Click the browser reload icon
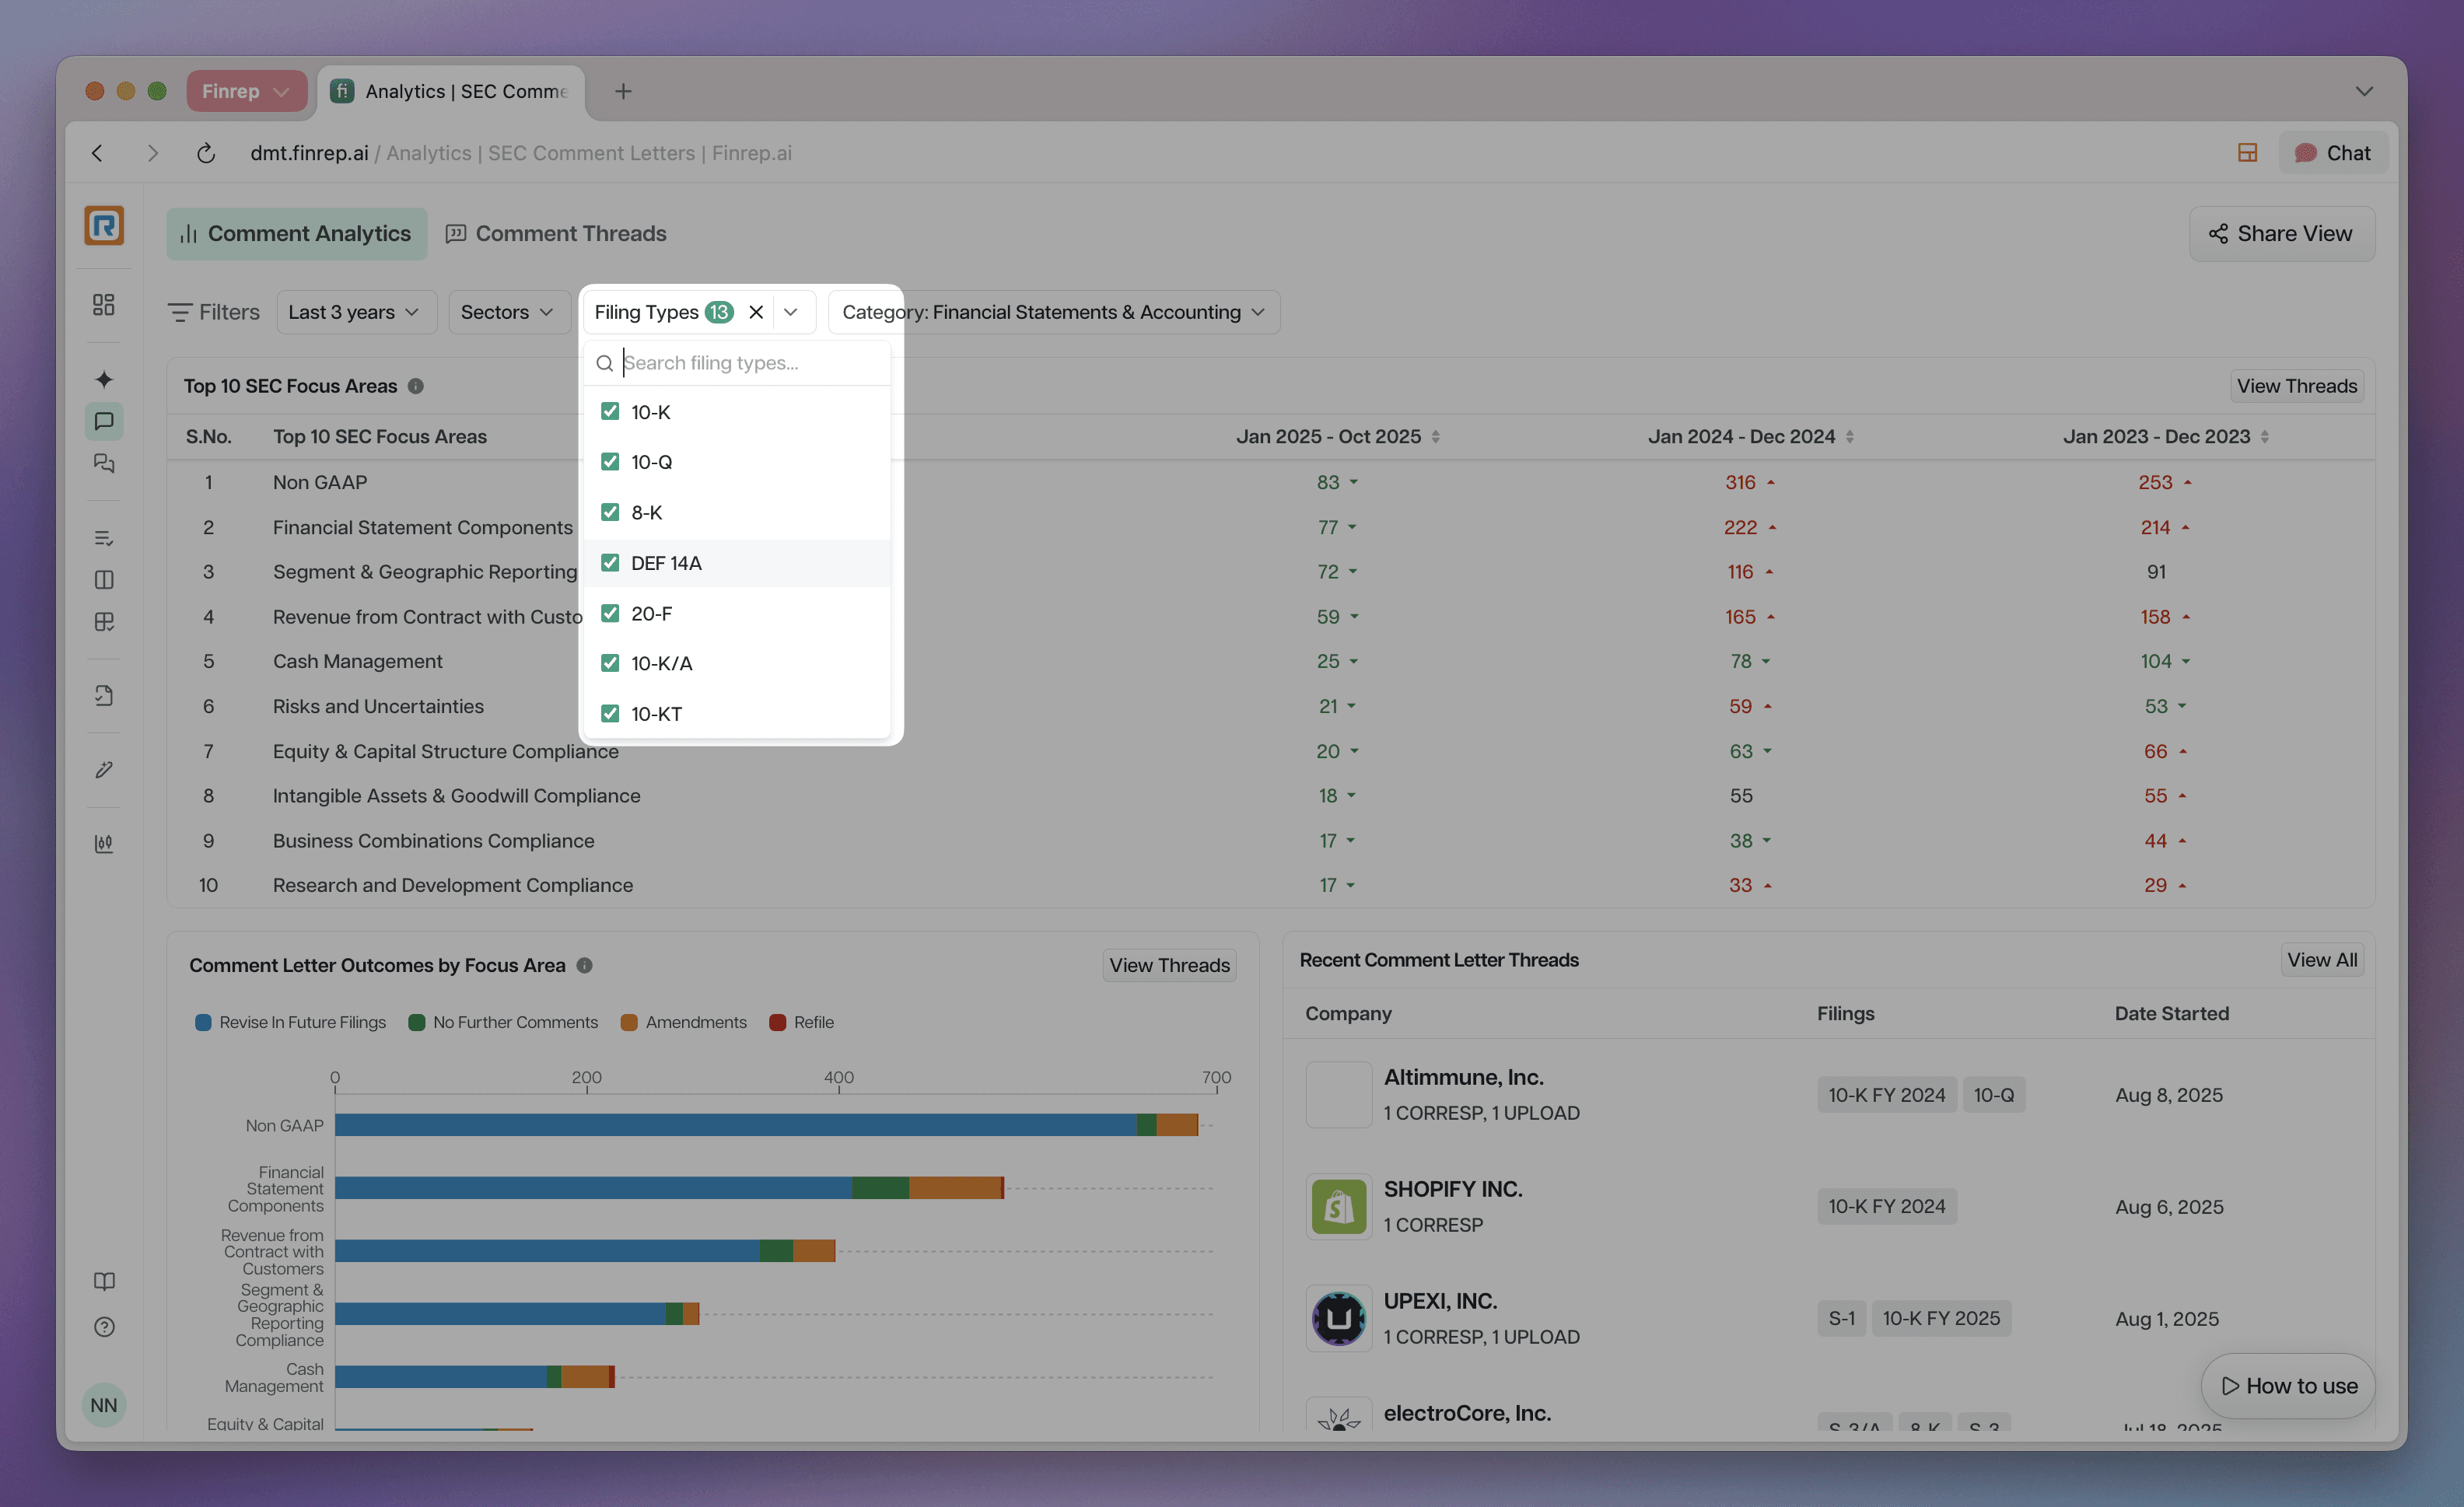Image resolution: width=2464 pixels, height=1507 pixels. coord(206,153)
